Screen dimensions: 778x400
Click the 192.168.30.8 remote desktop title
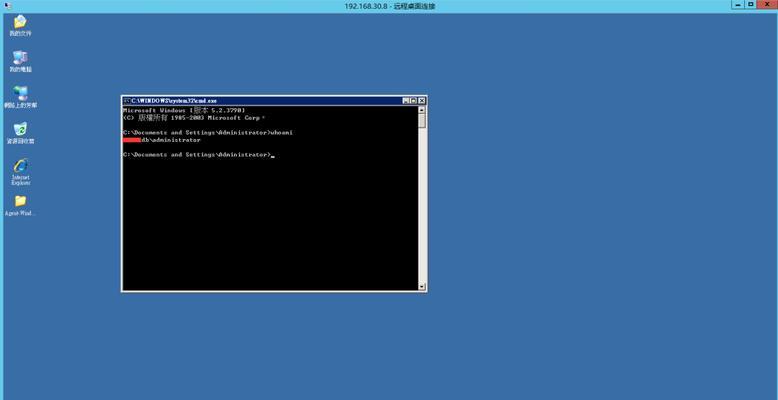click(x=390, y=6)
